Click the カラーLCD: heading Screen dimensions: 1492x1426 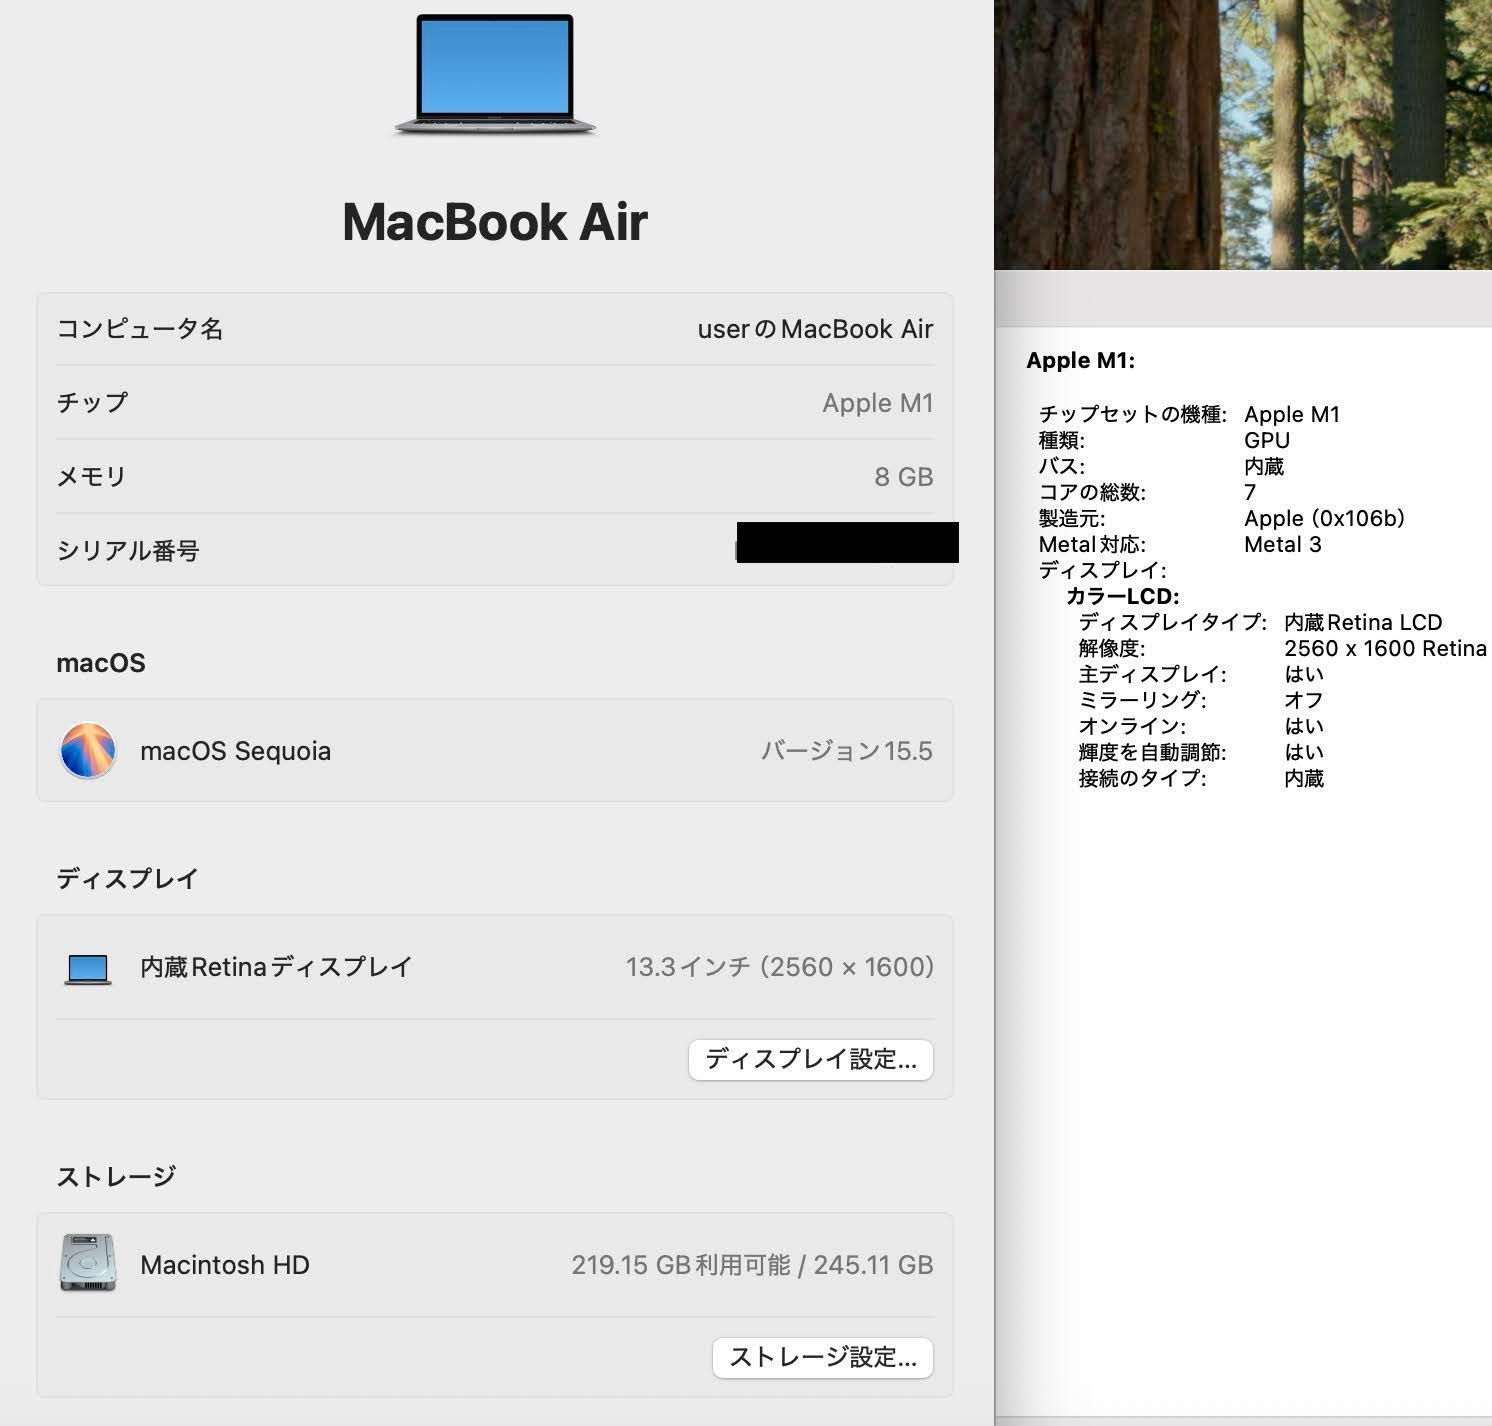click(x=1123, y=596)
